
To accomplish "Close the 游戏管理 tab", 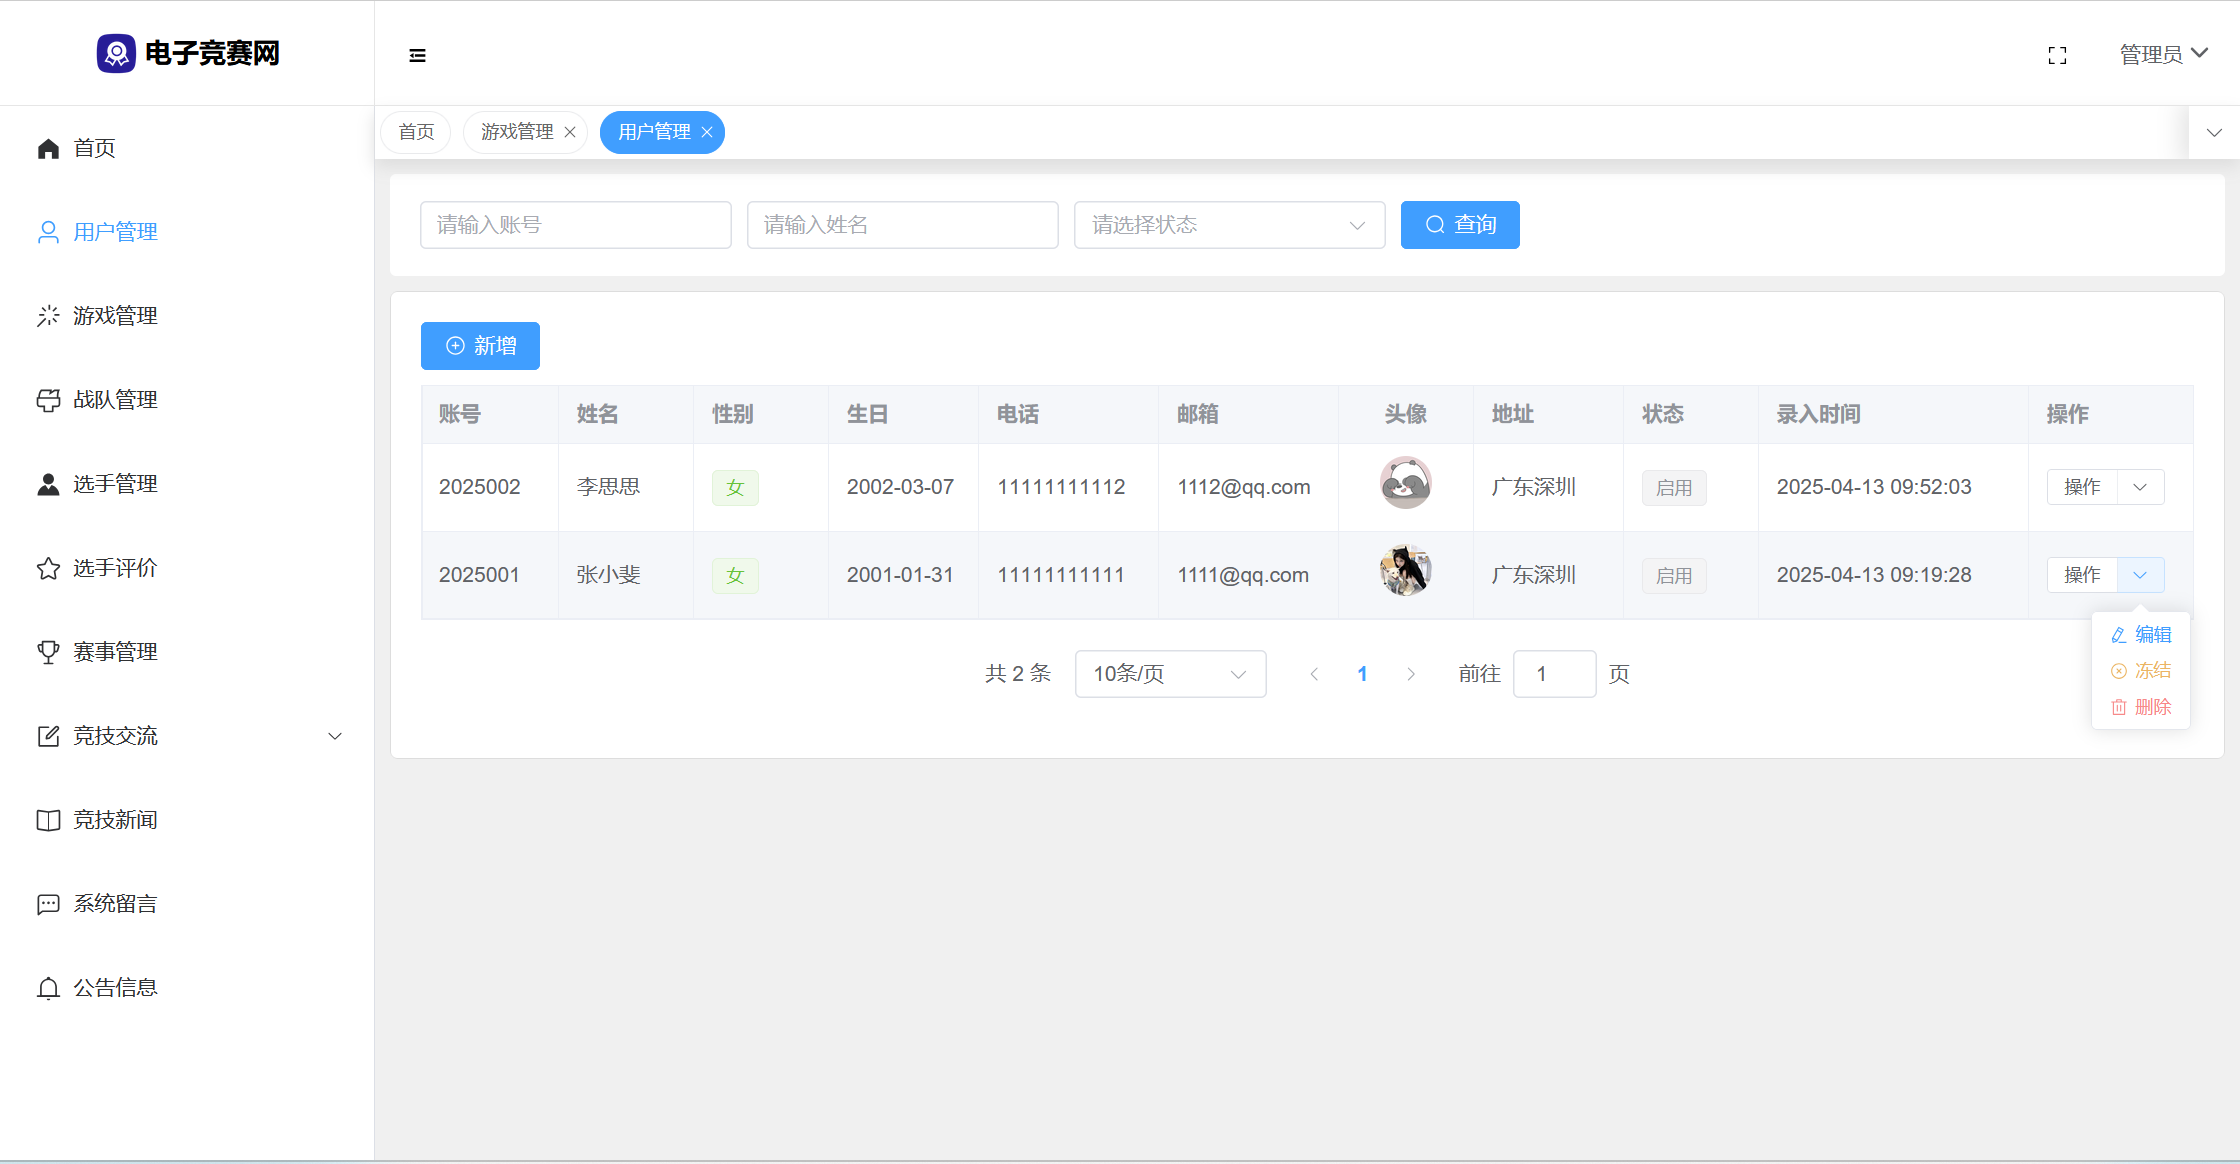I will click(570, 132).
